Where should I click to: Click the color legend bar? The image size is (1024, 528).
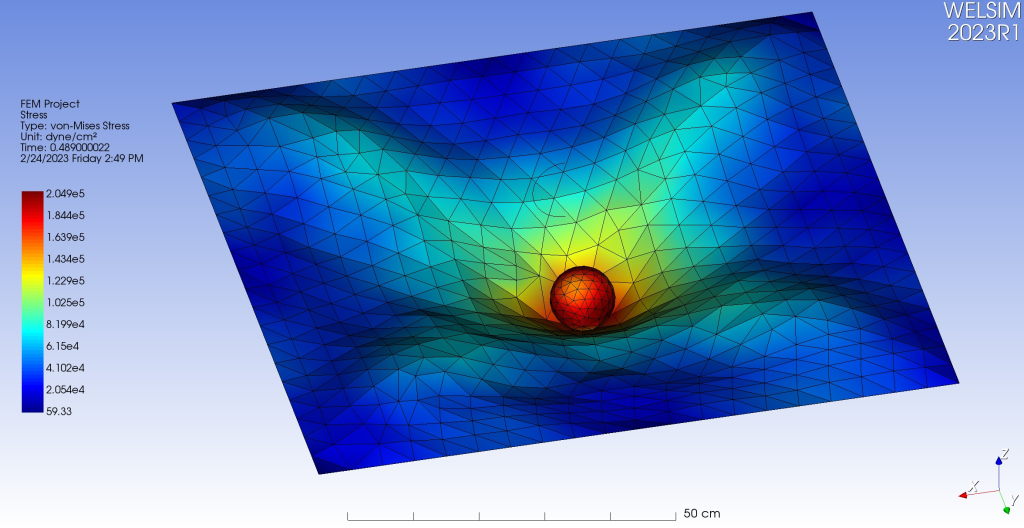32,301
